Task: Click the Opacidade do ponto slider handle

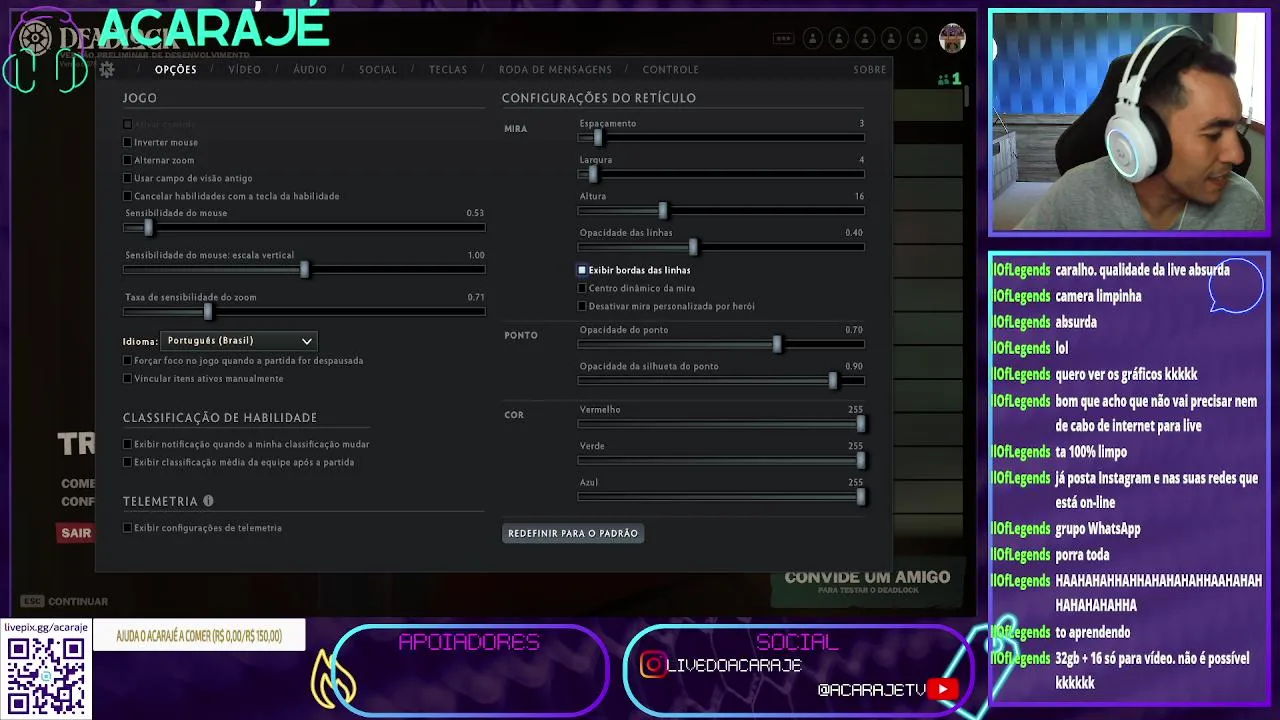Action: (777, 344)
